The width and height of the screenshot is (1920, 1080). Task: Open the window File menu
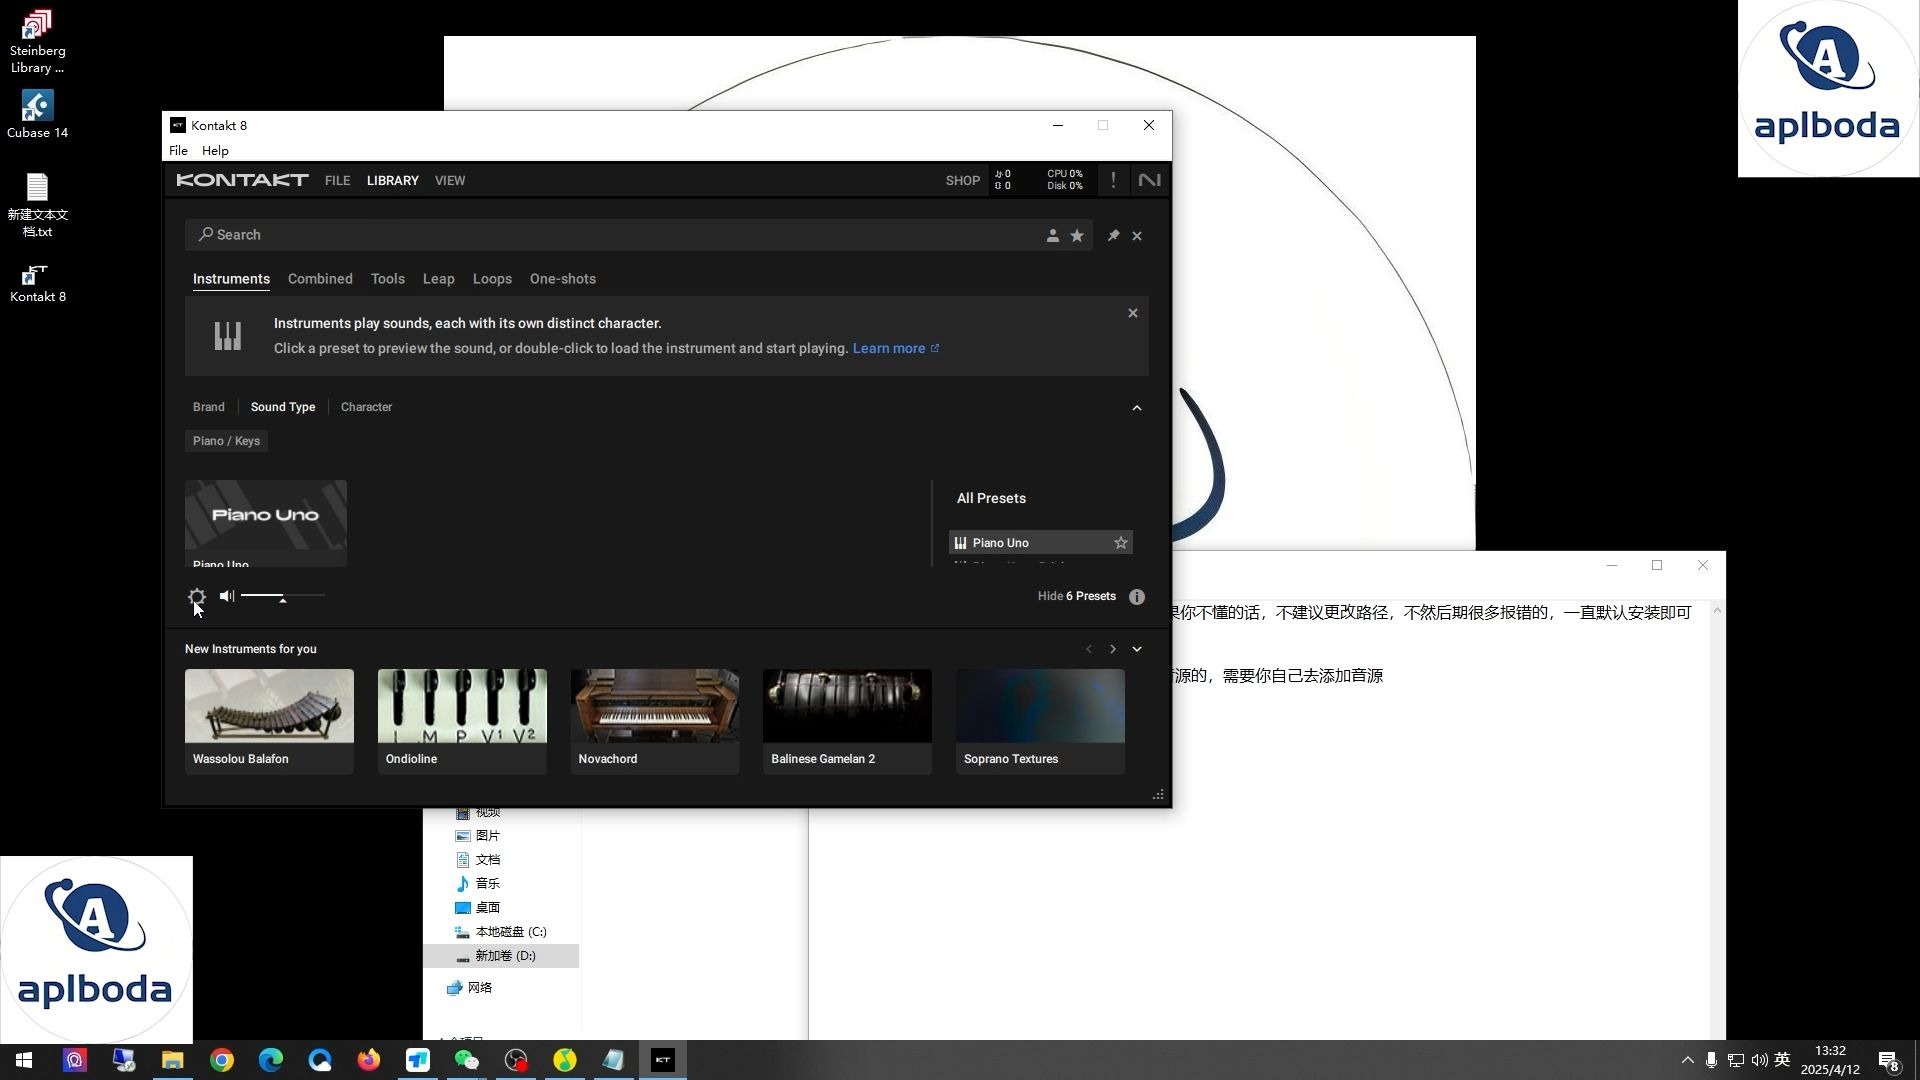(178, 151)
